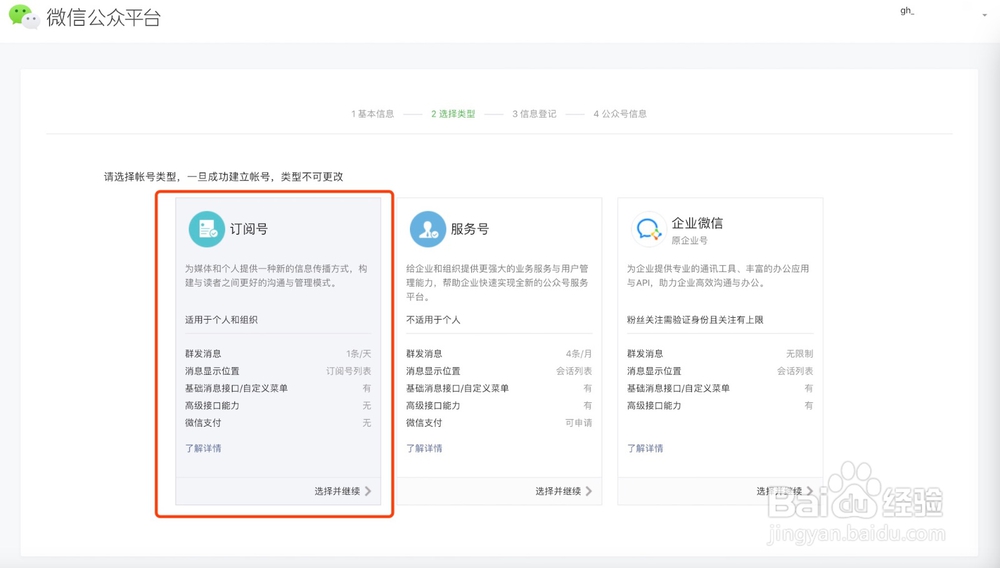Click the WeChat logo icon

pos(24,17)
